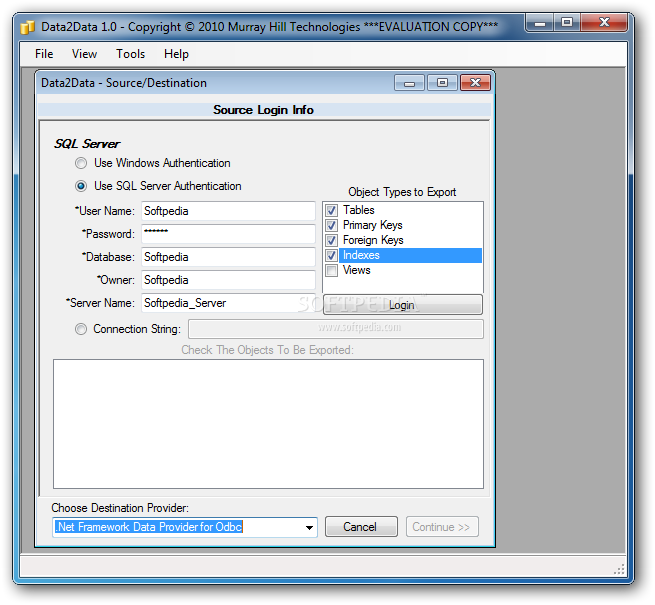Open the Tools menu
Viewport: 655px width, 605px height.
pos(130,54)
